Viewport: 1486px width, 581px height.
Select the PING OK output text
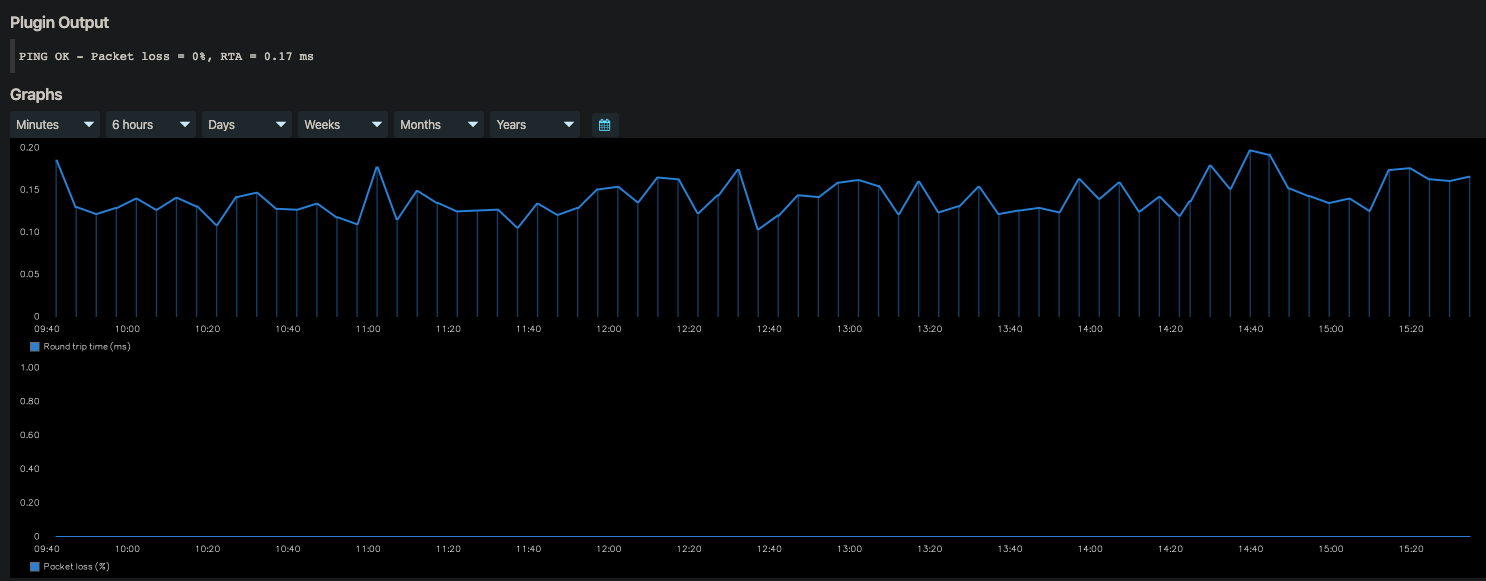tap(165, 56)
